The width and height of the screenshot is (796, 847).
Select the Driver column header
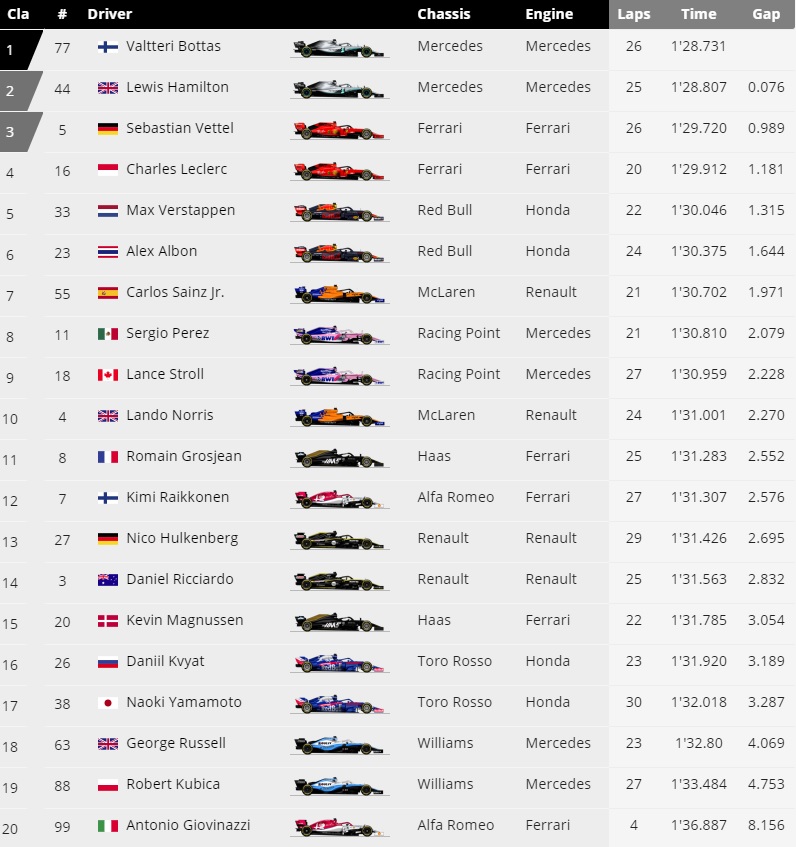[x=110, y=14]
